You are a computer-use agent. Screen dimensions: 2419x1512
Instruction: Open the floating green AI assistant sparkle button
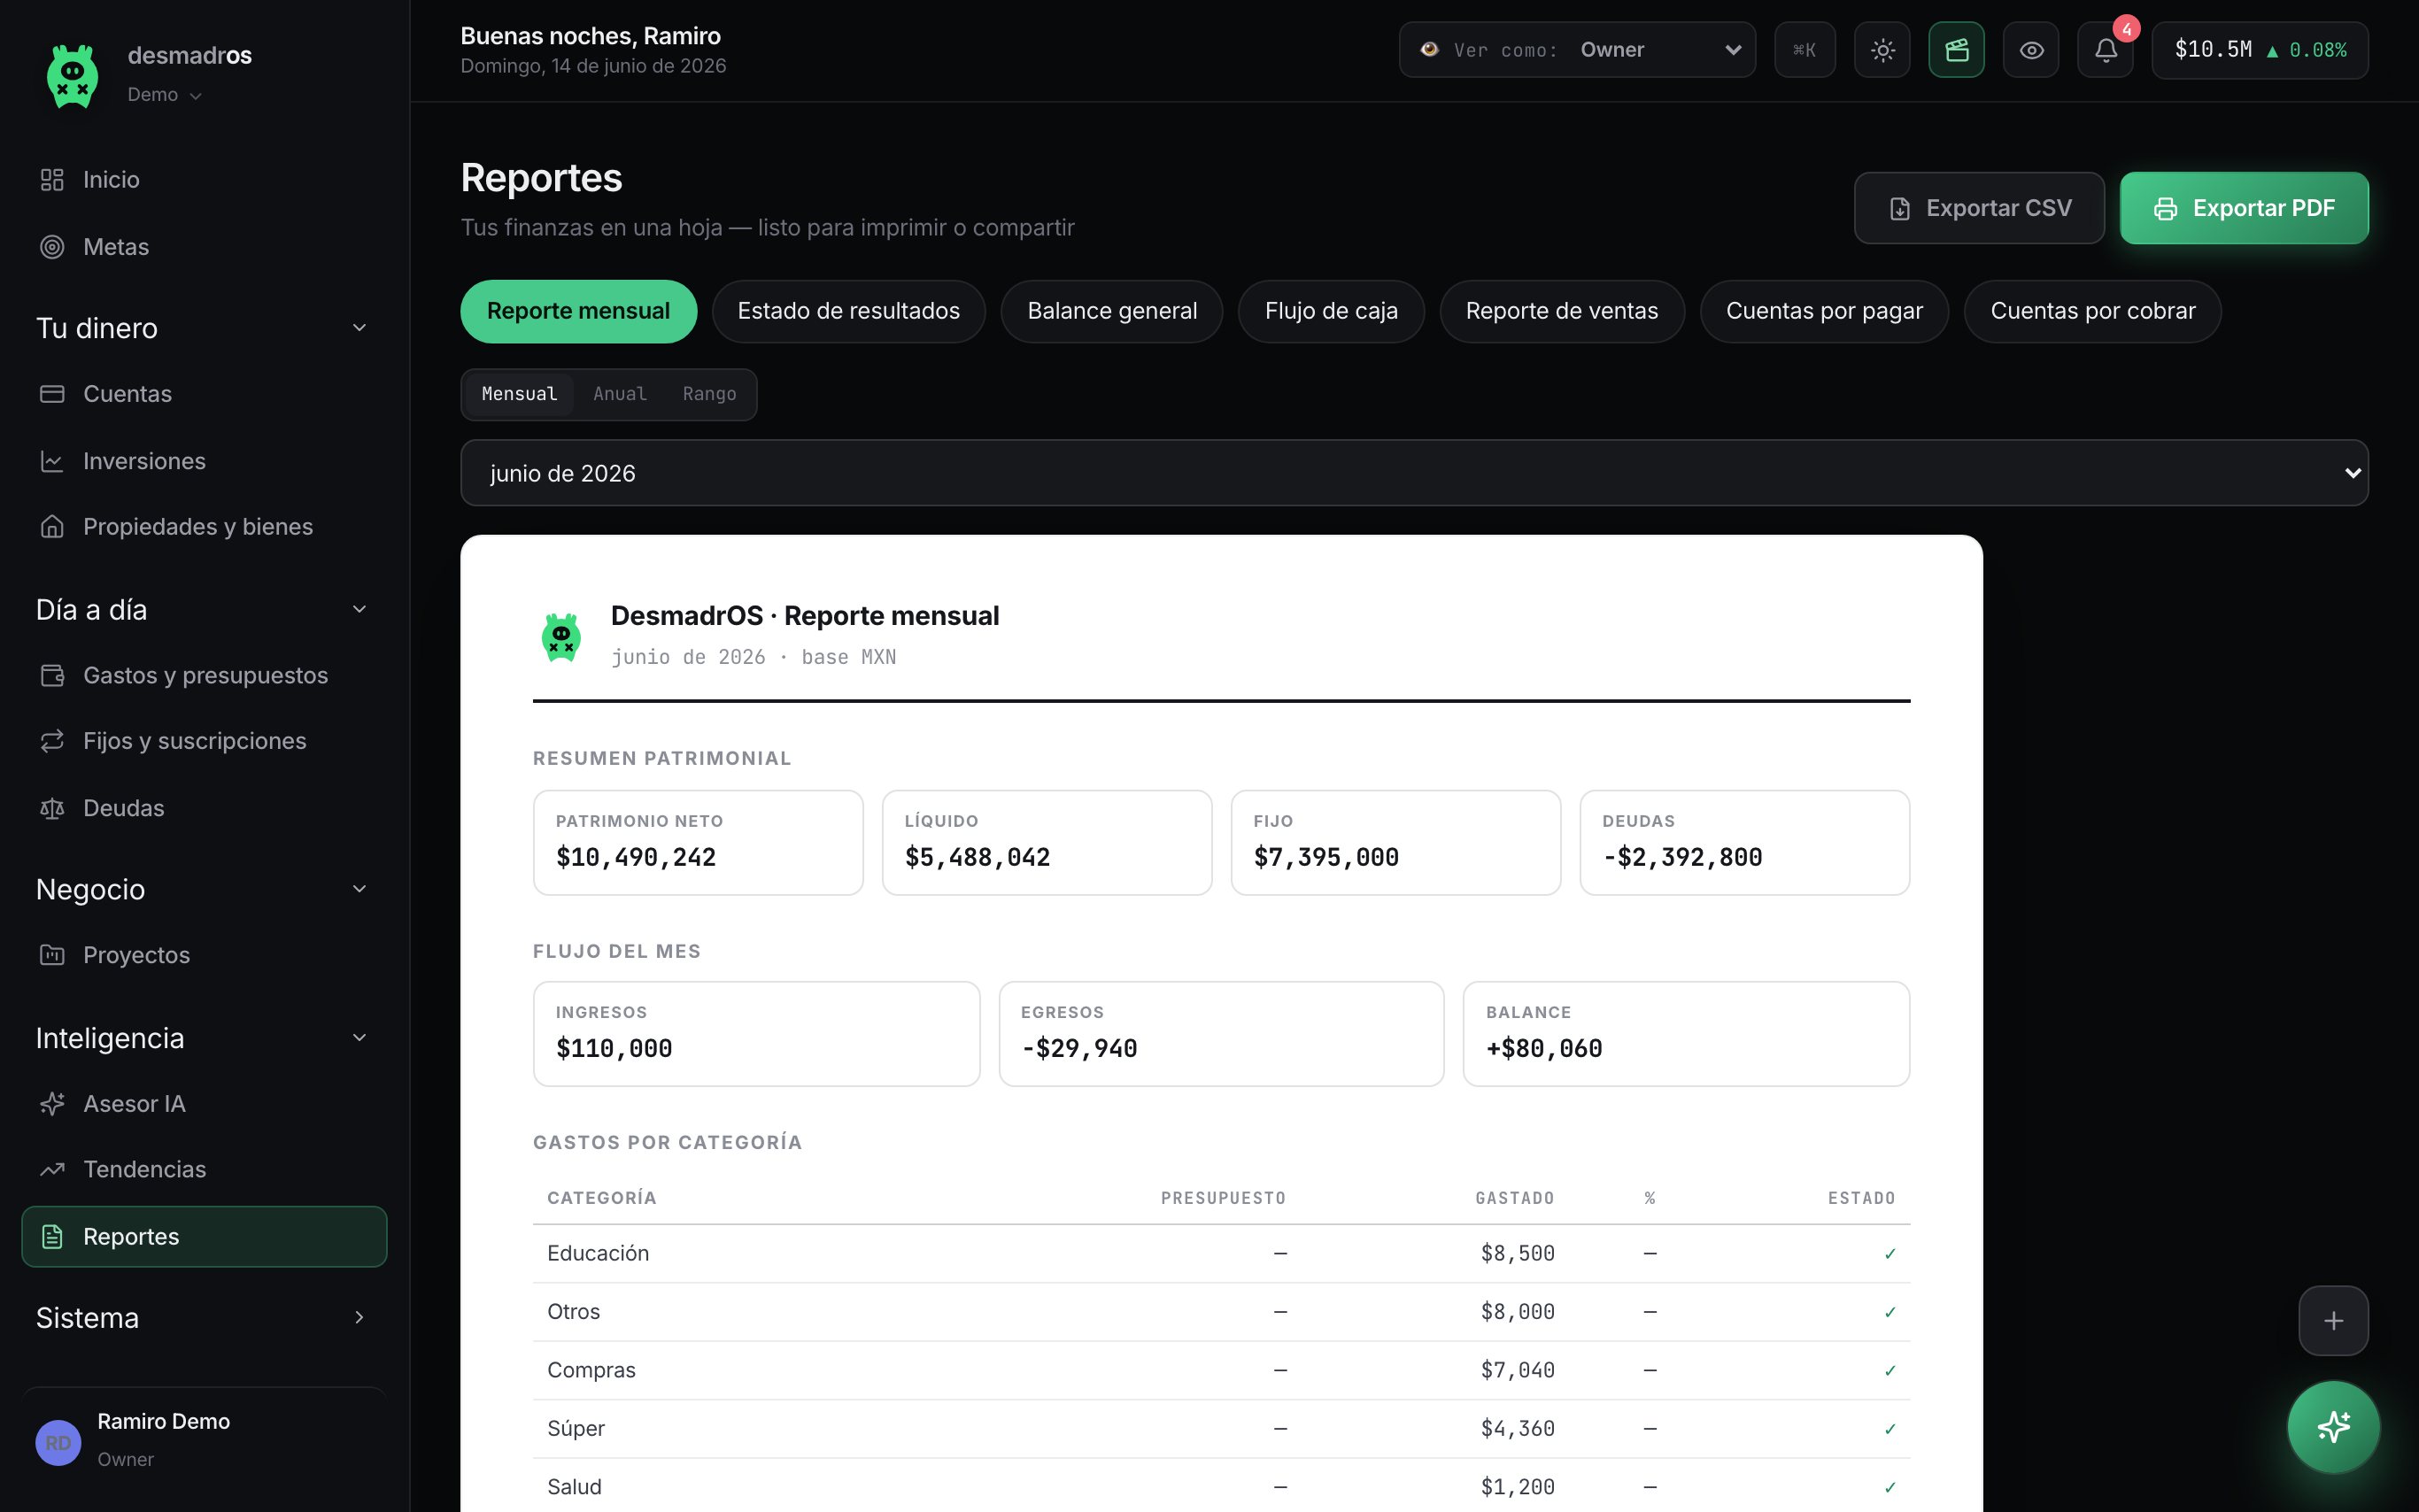coord(2333,1427)
